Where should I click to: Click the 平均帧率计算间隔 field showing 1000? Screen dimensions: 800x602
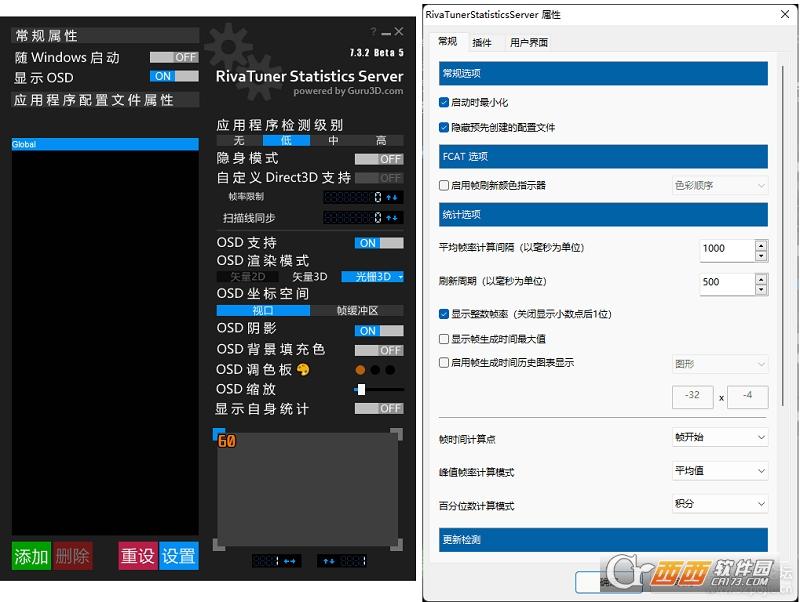727,249
